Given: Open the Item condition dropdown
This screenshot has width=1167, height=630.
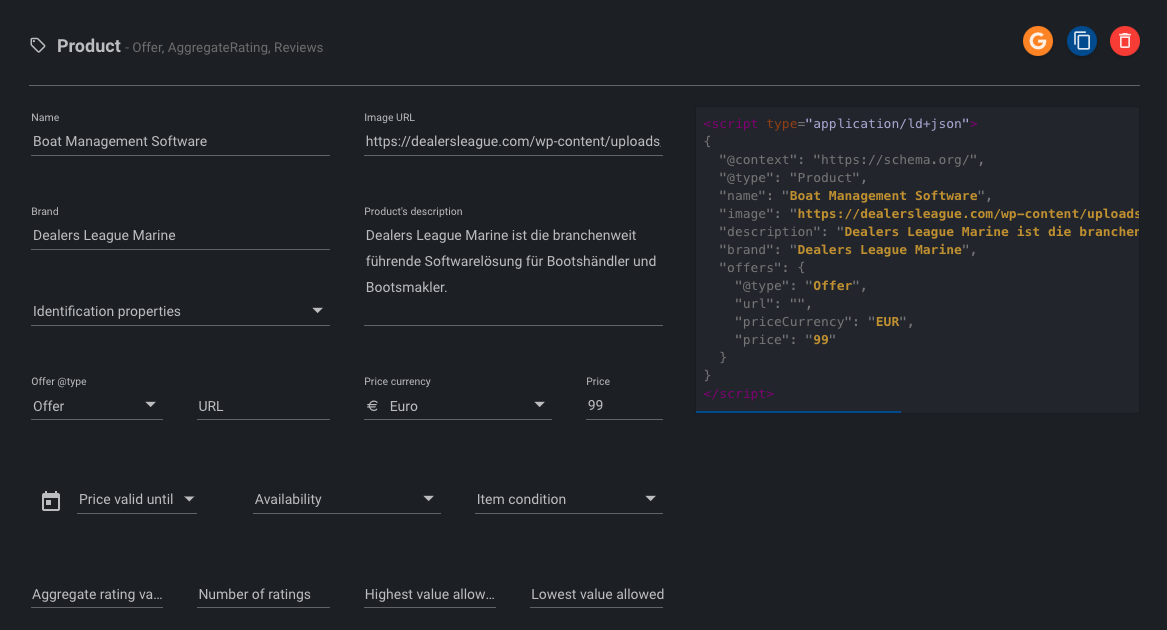Looking at the screenshot, I should pos(568,499).
